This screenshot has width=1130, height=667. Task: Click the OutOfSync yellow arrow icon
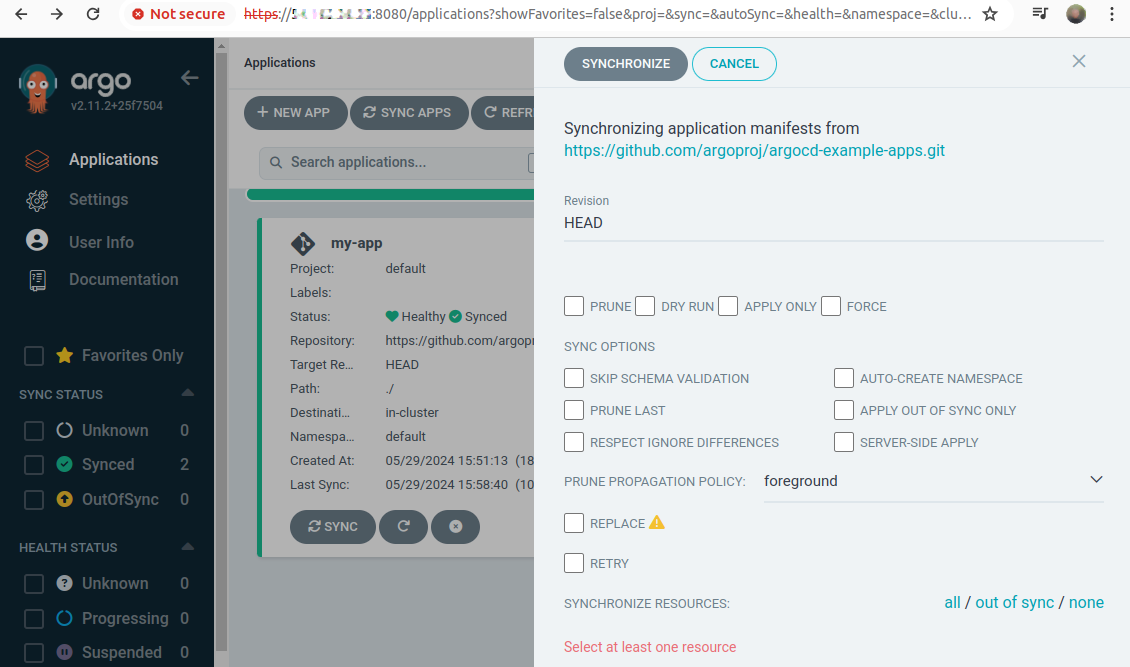click(x=65, y=499)
